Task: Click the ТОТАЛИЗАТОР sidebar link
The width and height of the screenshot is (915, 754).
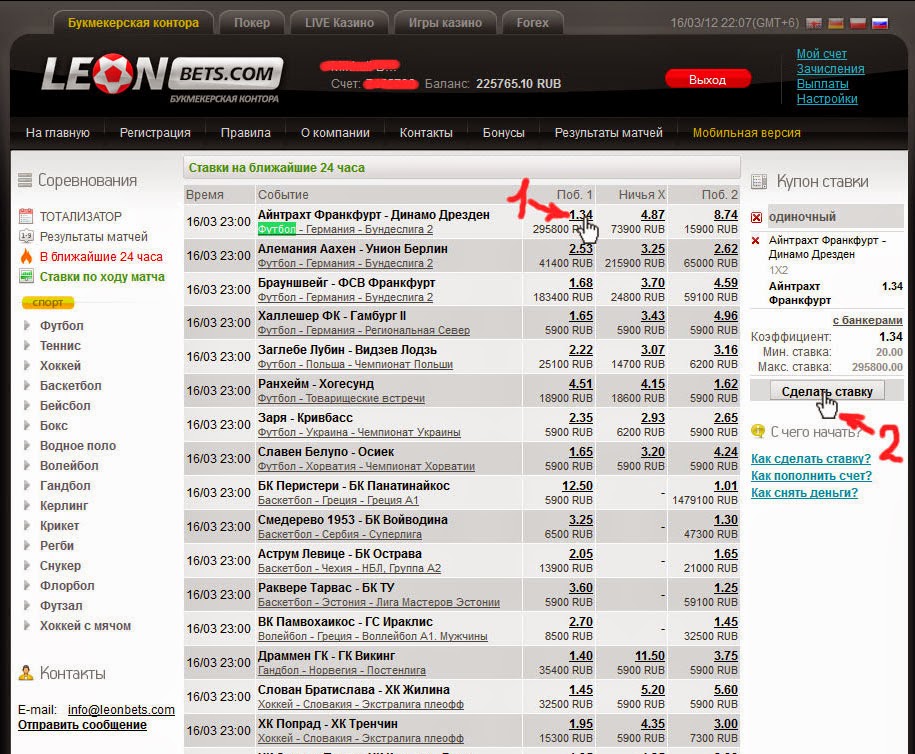Action: (81, 217)
